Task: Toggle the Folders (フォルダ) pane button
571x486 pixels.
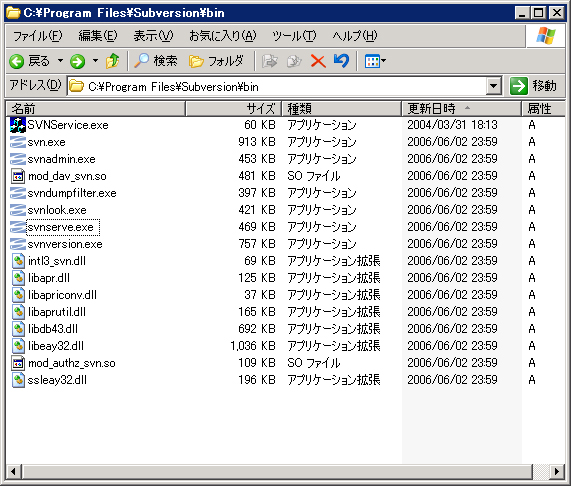Action: pos(216,61)
